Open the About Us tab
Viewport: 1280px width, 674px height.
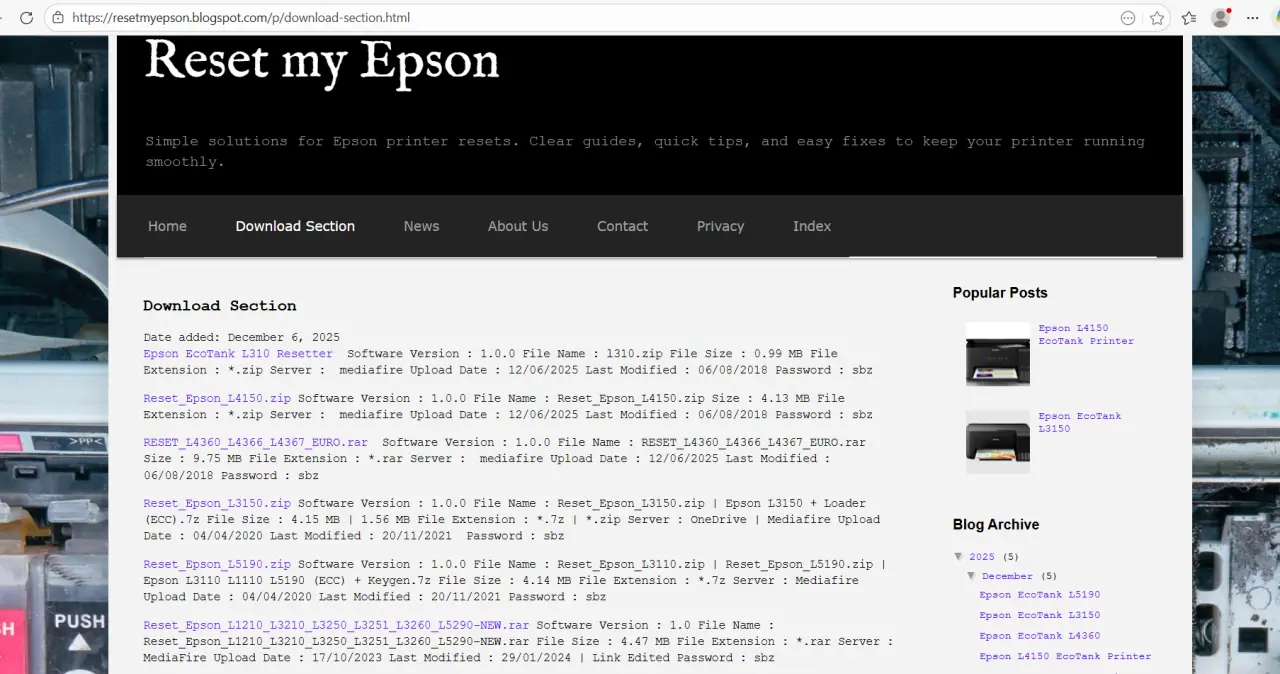pyautogui.click(x=518, y=226)
